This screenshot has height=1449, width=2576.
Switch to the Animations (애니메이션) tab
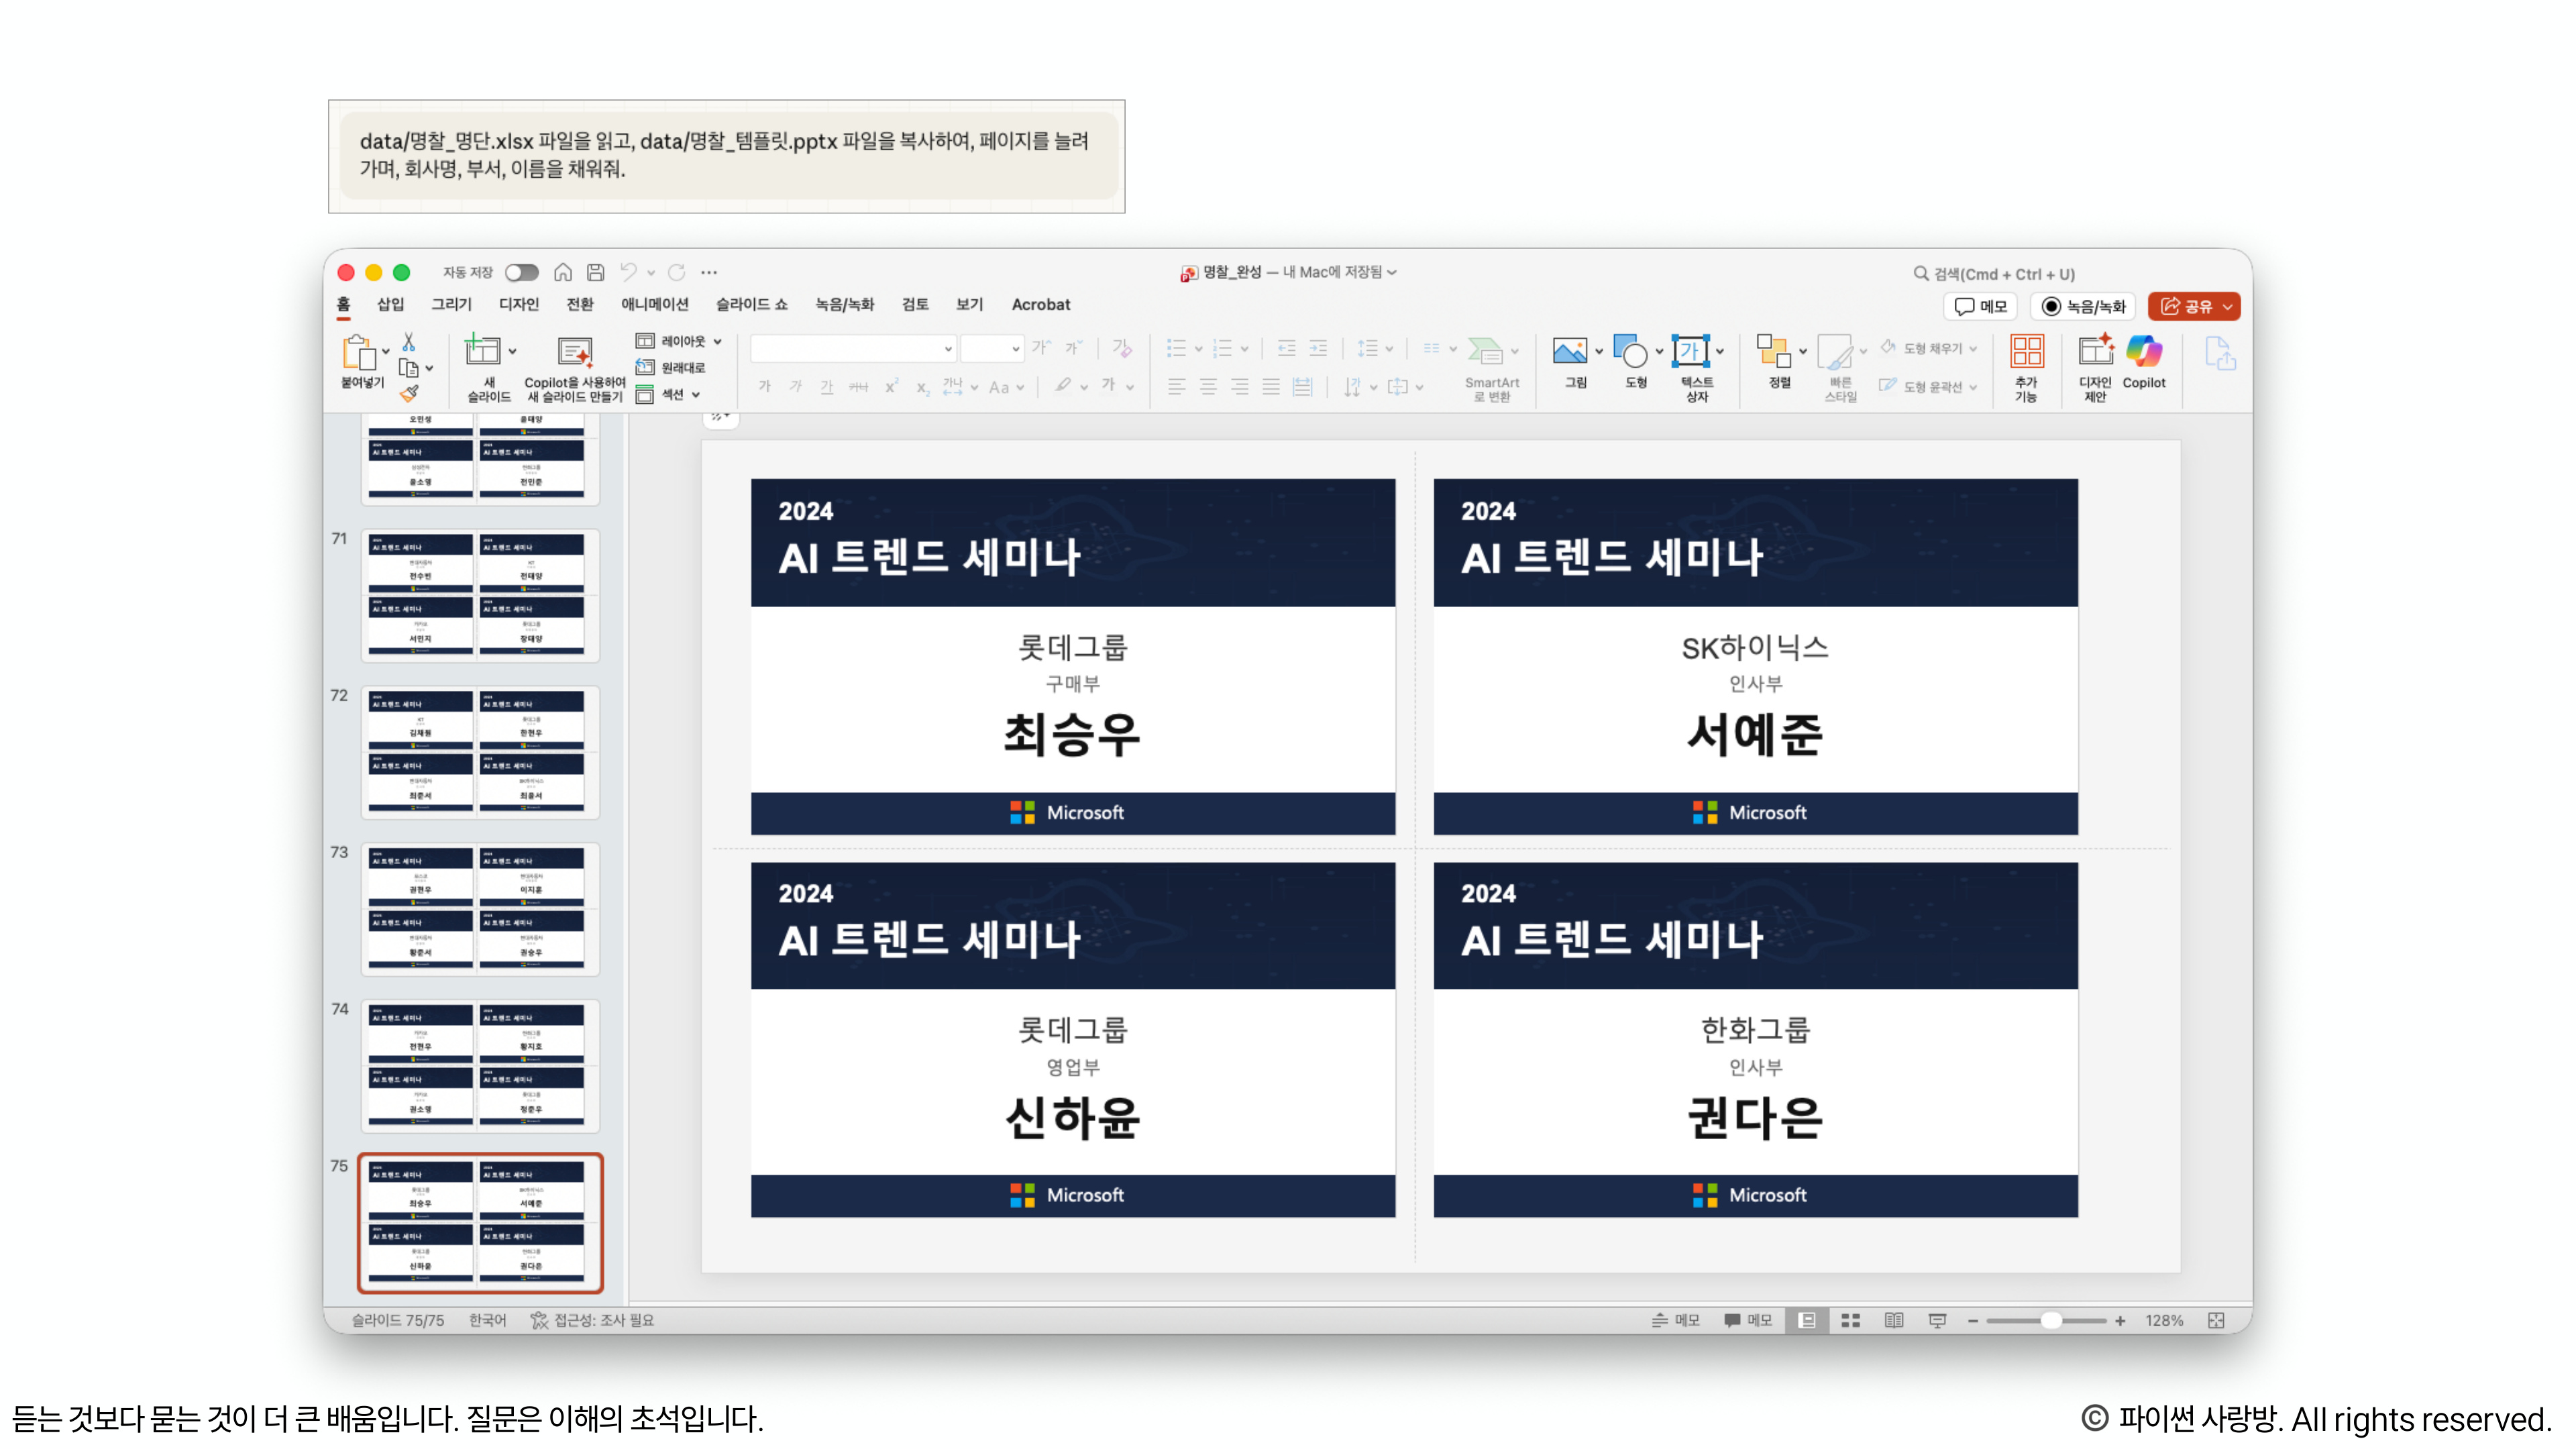point(654,304)
